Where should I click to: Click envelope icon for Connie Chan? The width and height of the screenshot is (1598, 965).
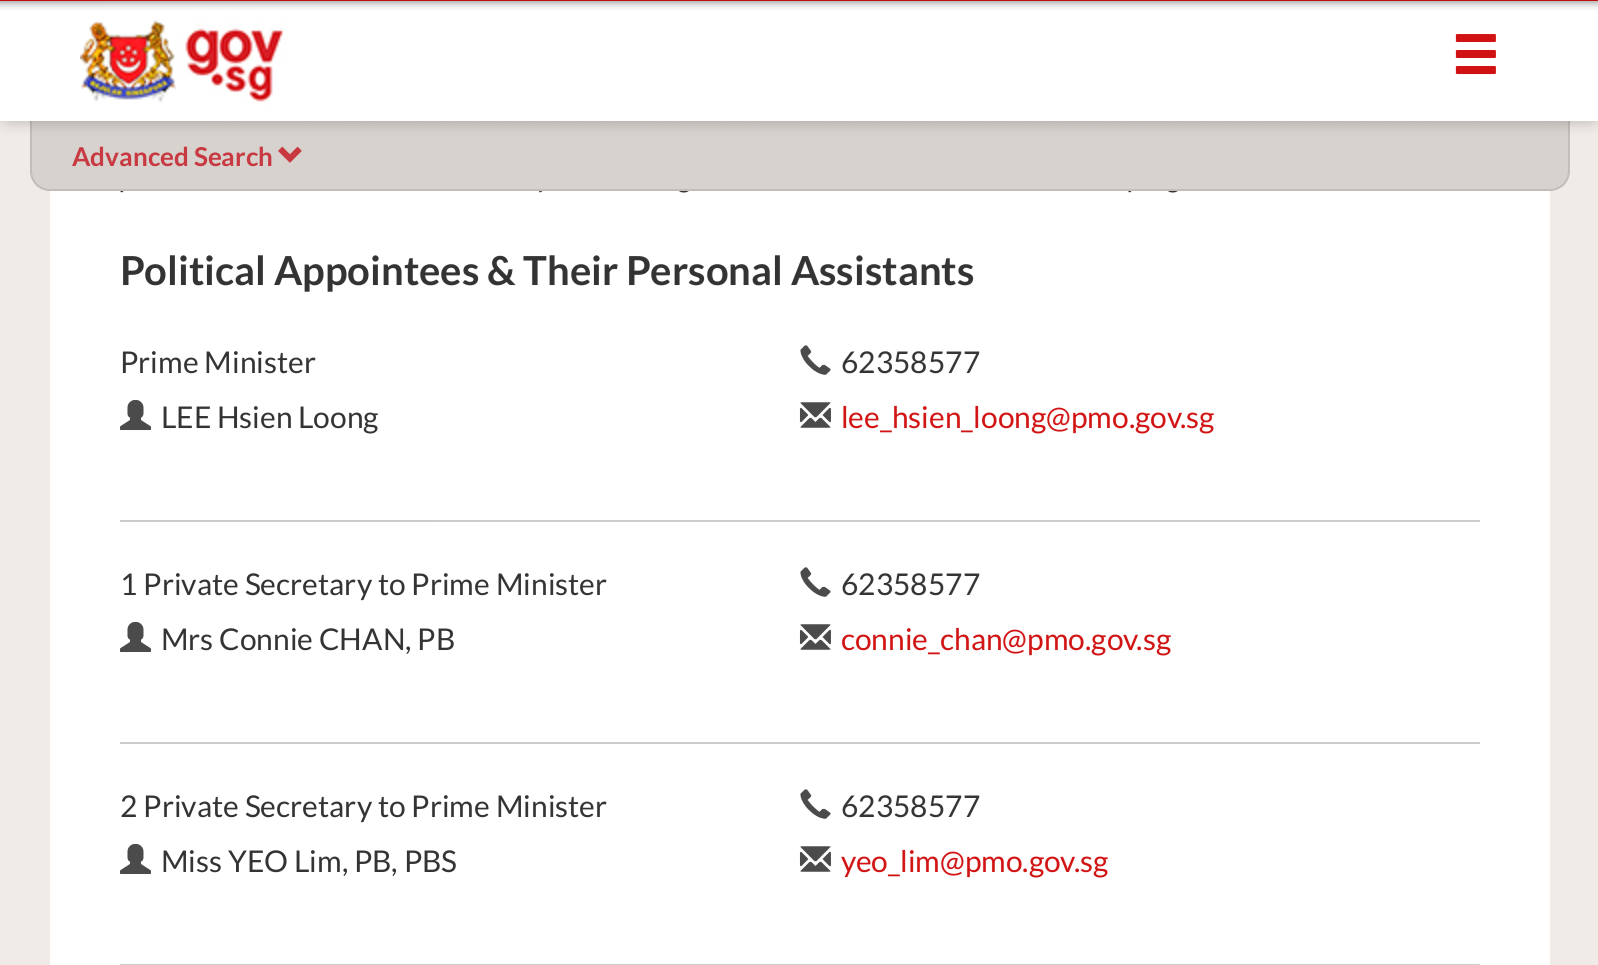[x=815, y=637]
